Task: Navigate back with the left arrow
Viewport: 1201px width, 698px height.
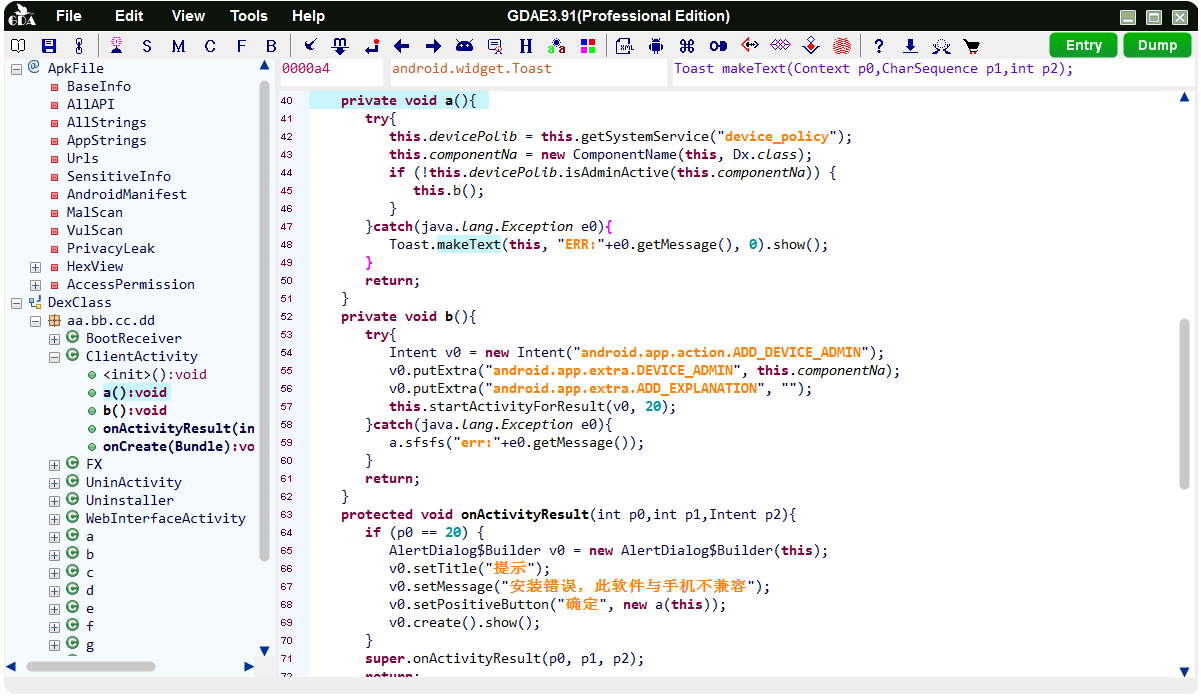Action: (402, 46)
